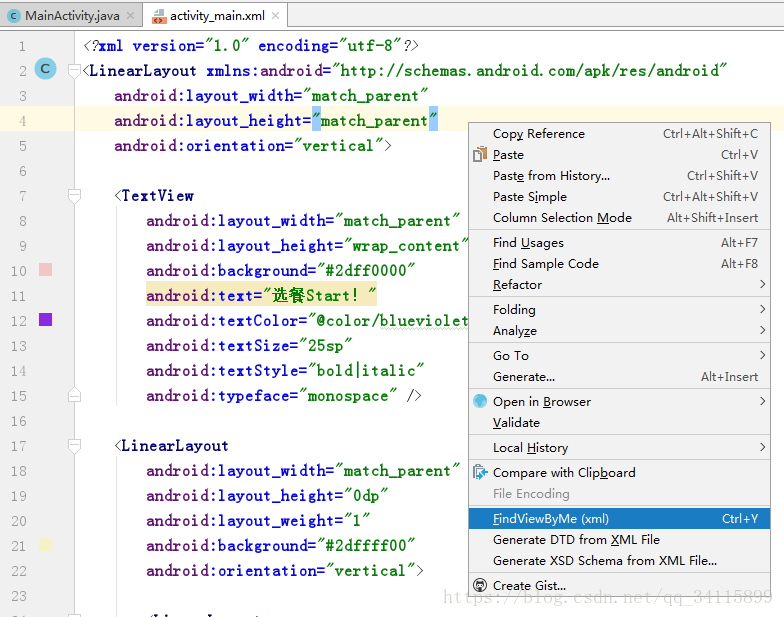Expand the Open in Browser submenu arrow
This screenshot has width=784, height=617.
click(x=762, y=401)
